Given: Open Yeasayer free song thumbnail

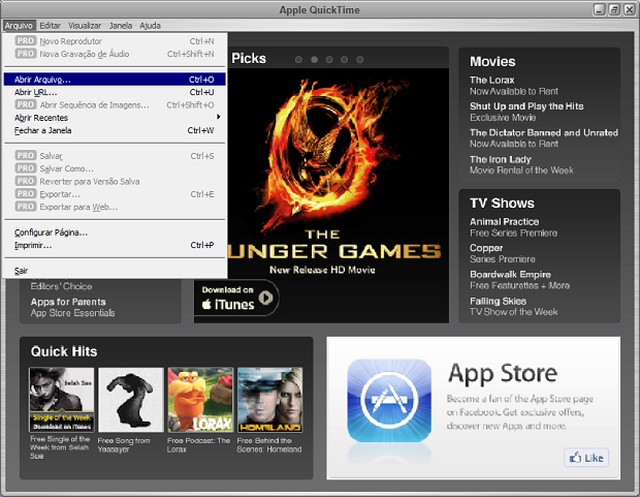Looking at the screenshot, I should coord(131,400).
